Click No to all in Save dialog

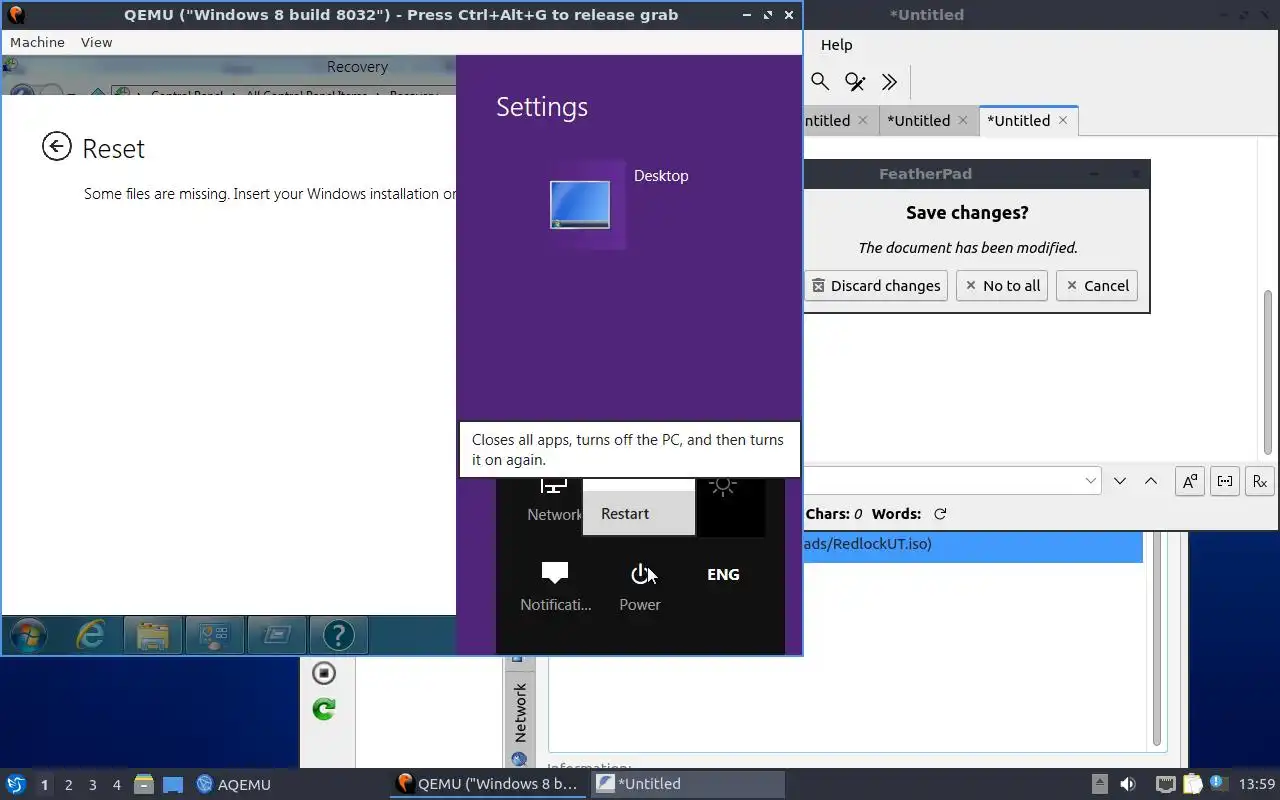pos(1001,285)
